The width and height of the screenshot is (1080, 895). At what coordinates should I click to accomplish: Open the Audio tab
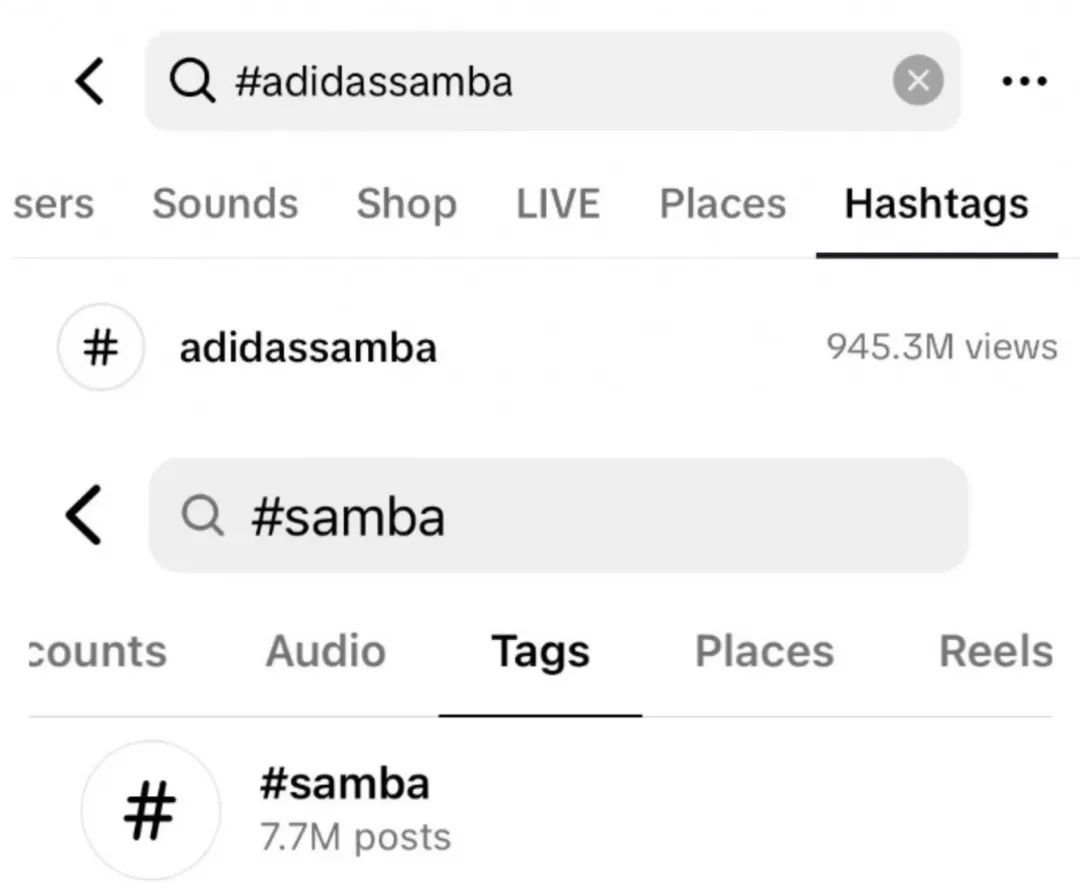325,652
